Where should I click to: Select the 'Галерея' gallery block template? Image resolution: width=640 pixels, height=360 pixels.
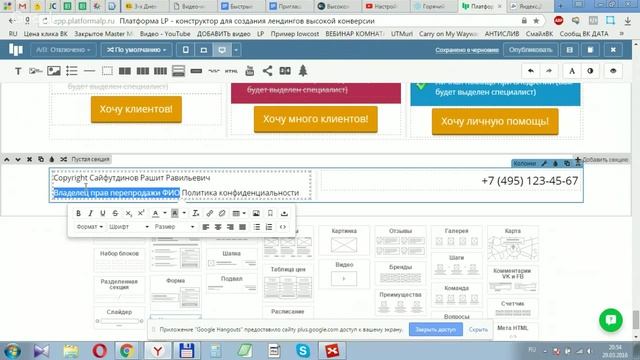point(456,238)
